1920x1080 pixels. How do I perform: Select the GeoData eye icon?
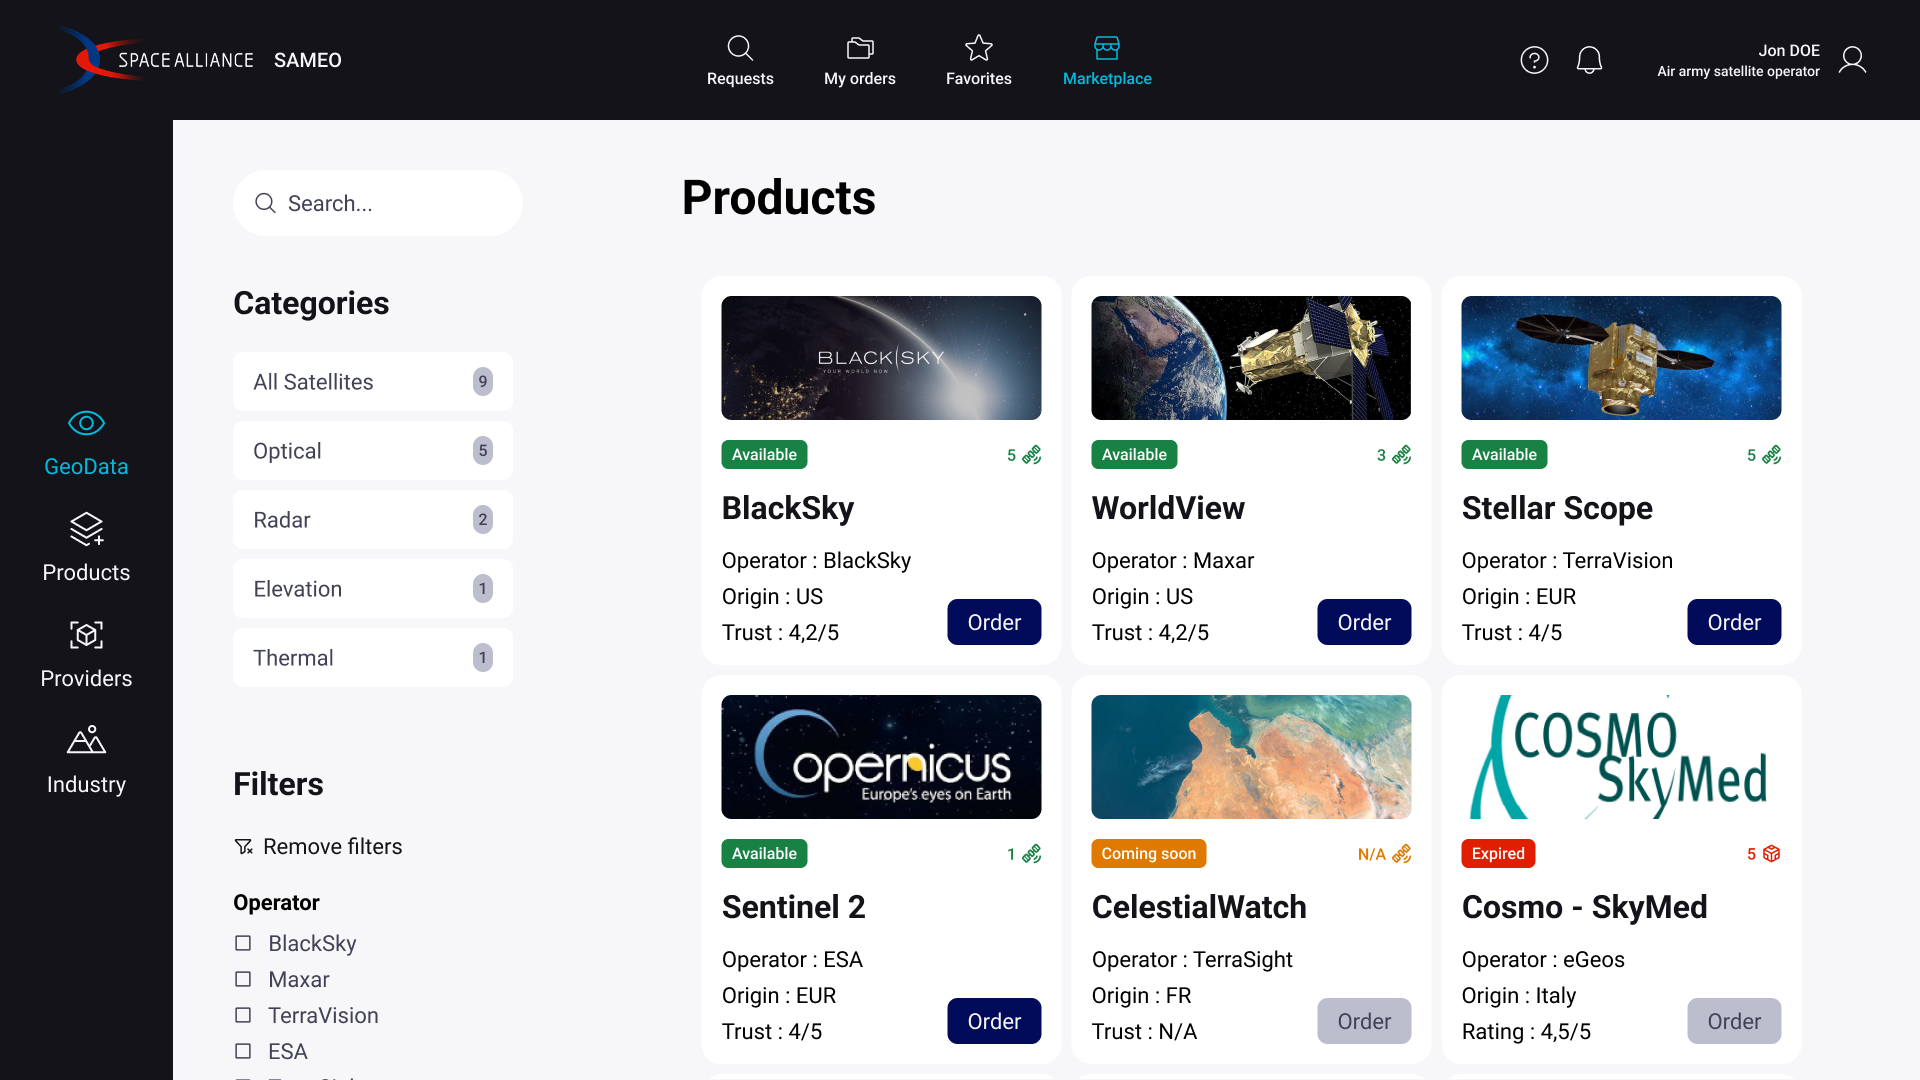coord(86,423)
